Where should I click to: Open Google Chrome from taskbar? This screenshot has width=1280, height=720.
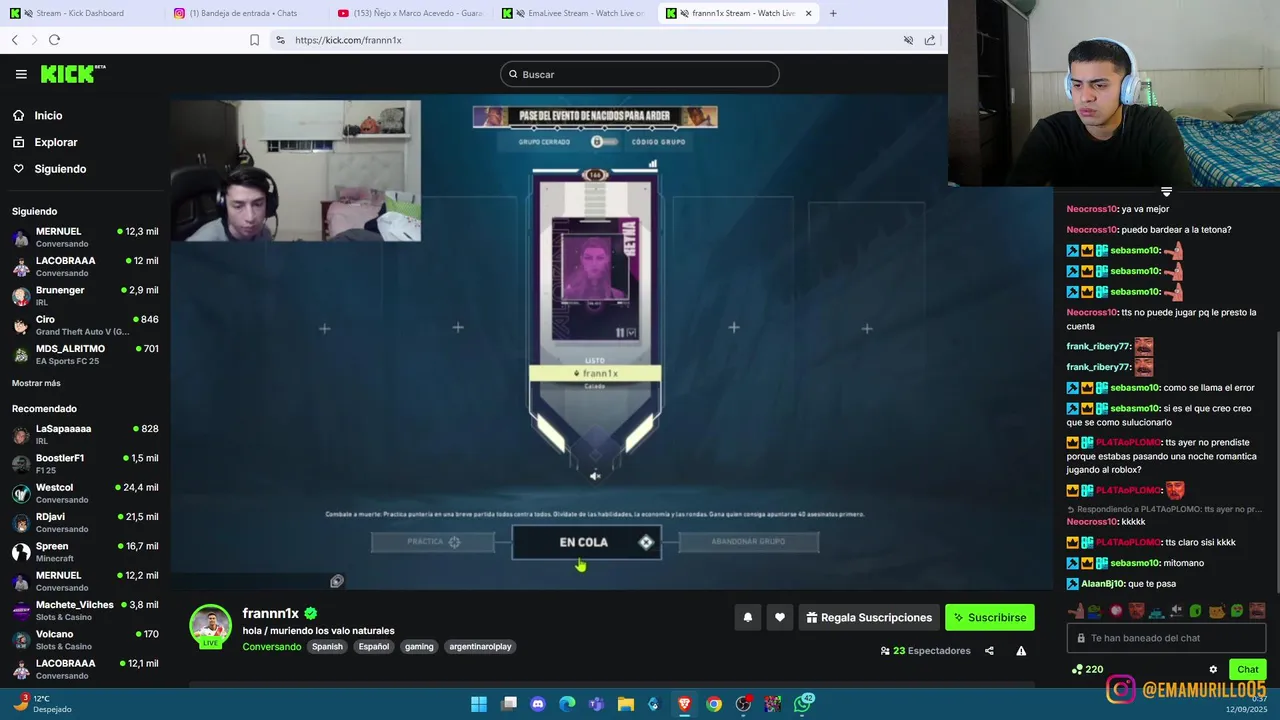pos(714,704)
